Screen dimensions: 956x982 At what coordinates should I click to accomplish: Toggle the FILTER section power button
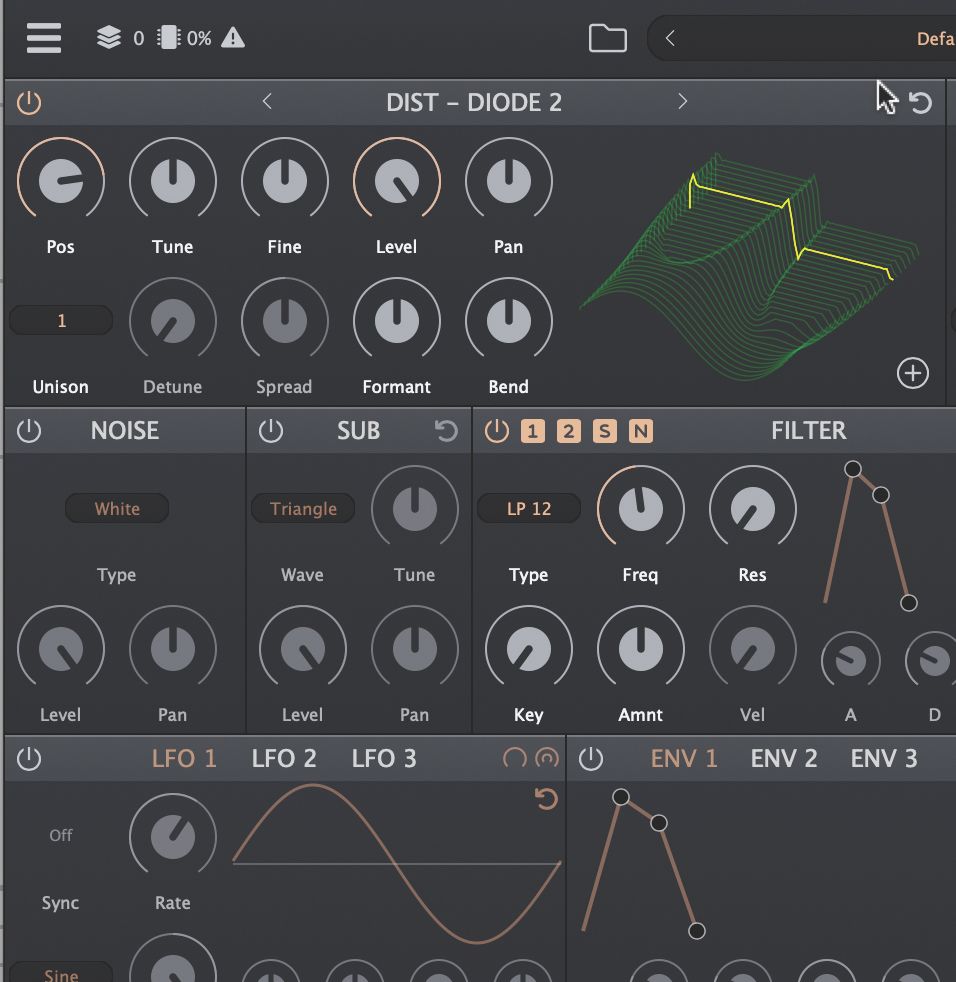(x=496, y=430)
